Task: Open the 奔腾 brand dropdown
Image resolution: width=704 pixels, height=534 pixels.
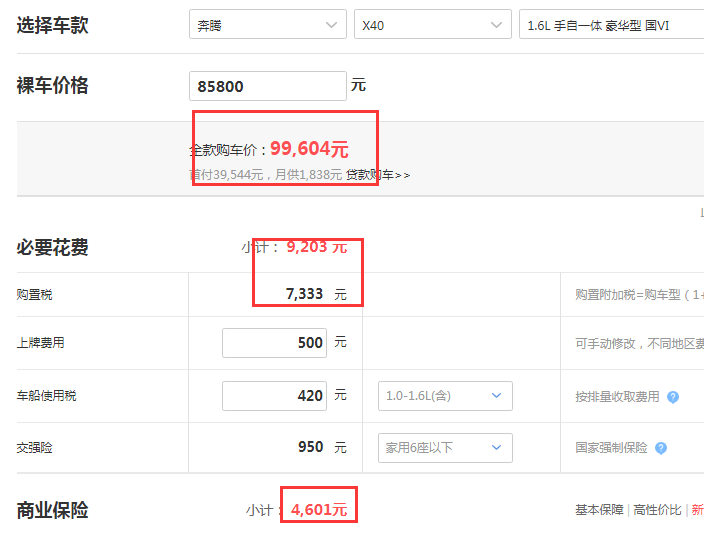Action: (268, 24)
